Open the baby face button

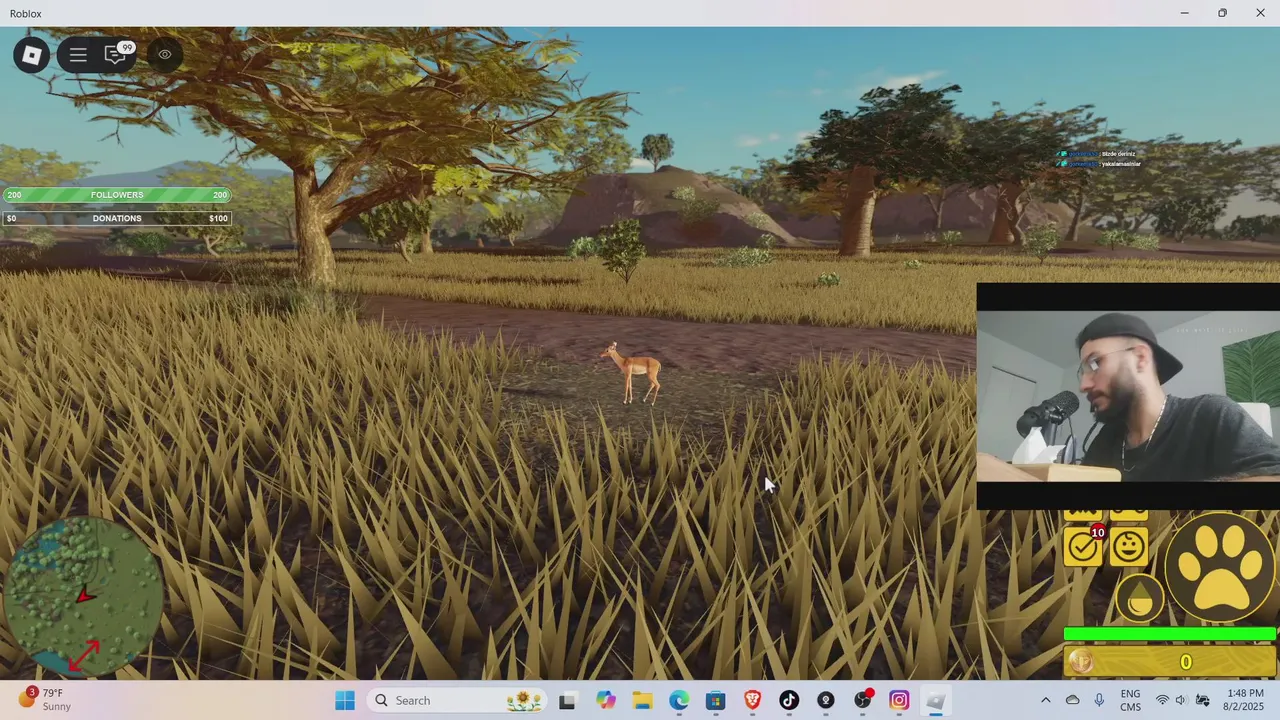(x=1128, y=546)
